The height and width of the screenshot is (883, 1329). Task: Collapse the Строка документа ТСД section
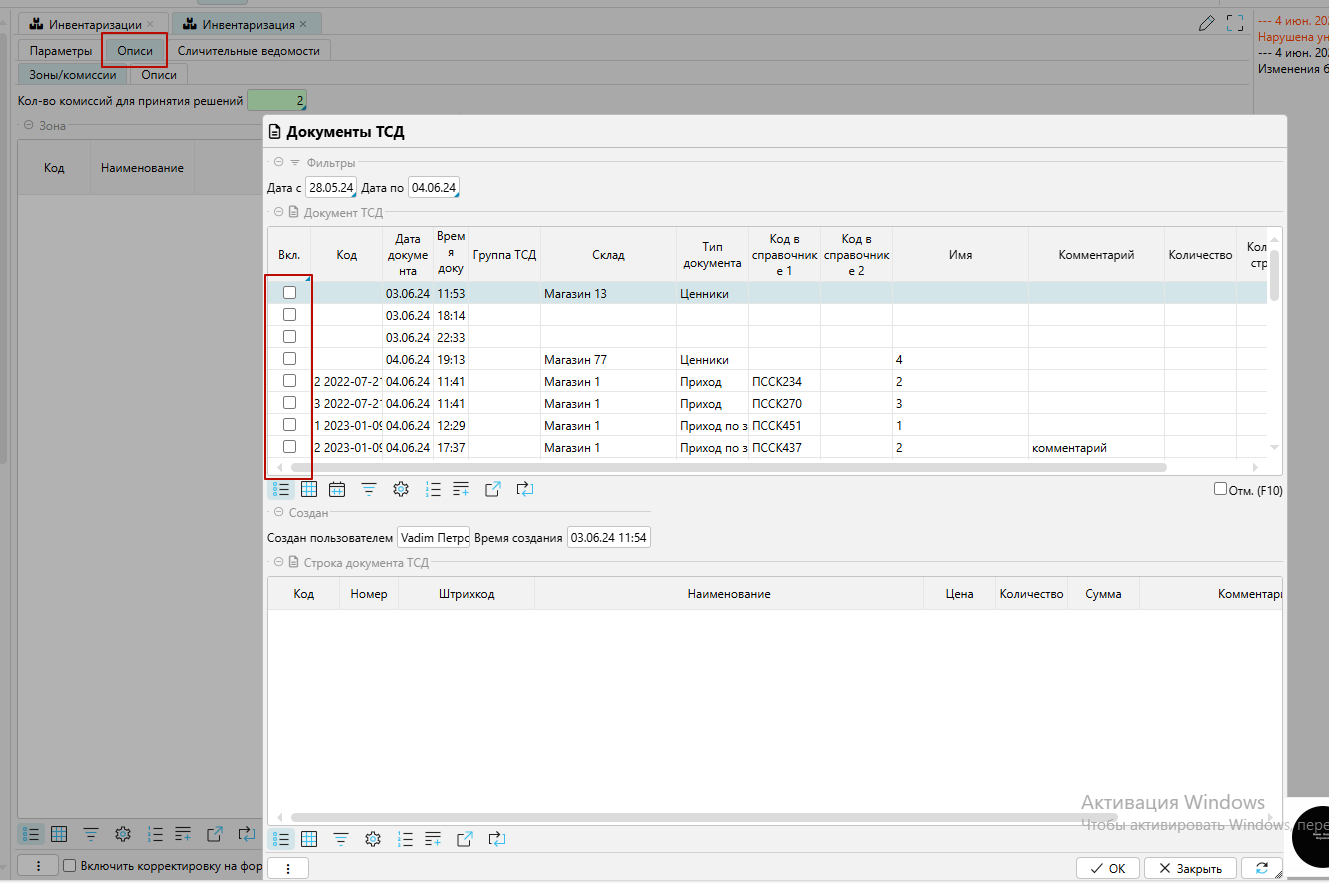[x=278, y=563]
